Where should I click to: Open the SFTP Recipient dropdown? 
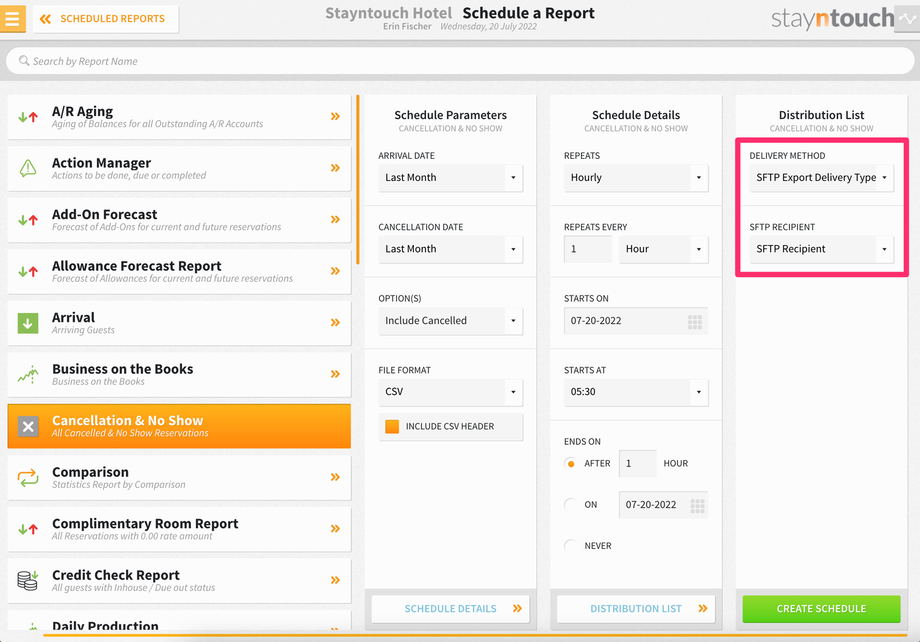821,249
